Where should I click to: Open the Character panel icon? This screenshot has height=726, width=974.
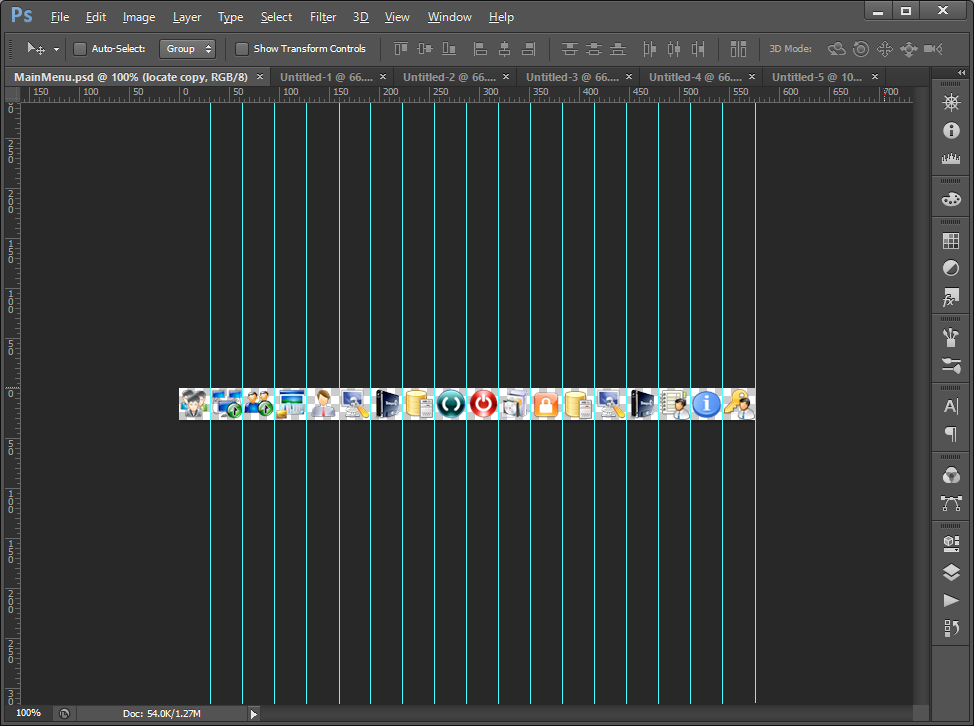pos(951,406)
